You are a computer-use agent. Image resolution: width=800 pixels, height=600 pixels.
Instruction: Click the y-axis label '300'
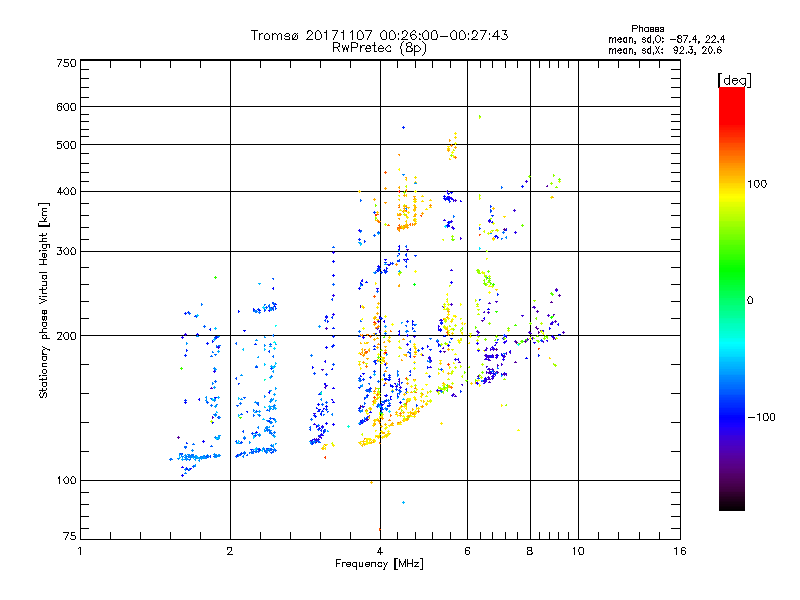(x=66, y=252)
